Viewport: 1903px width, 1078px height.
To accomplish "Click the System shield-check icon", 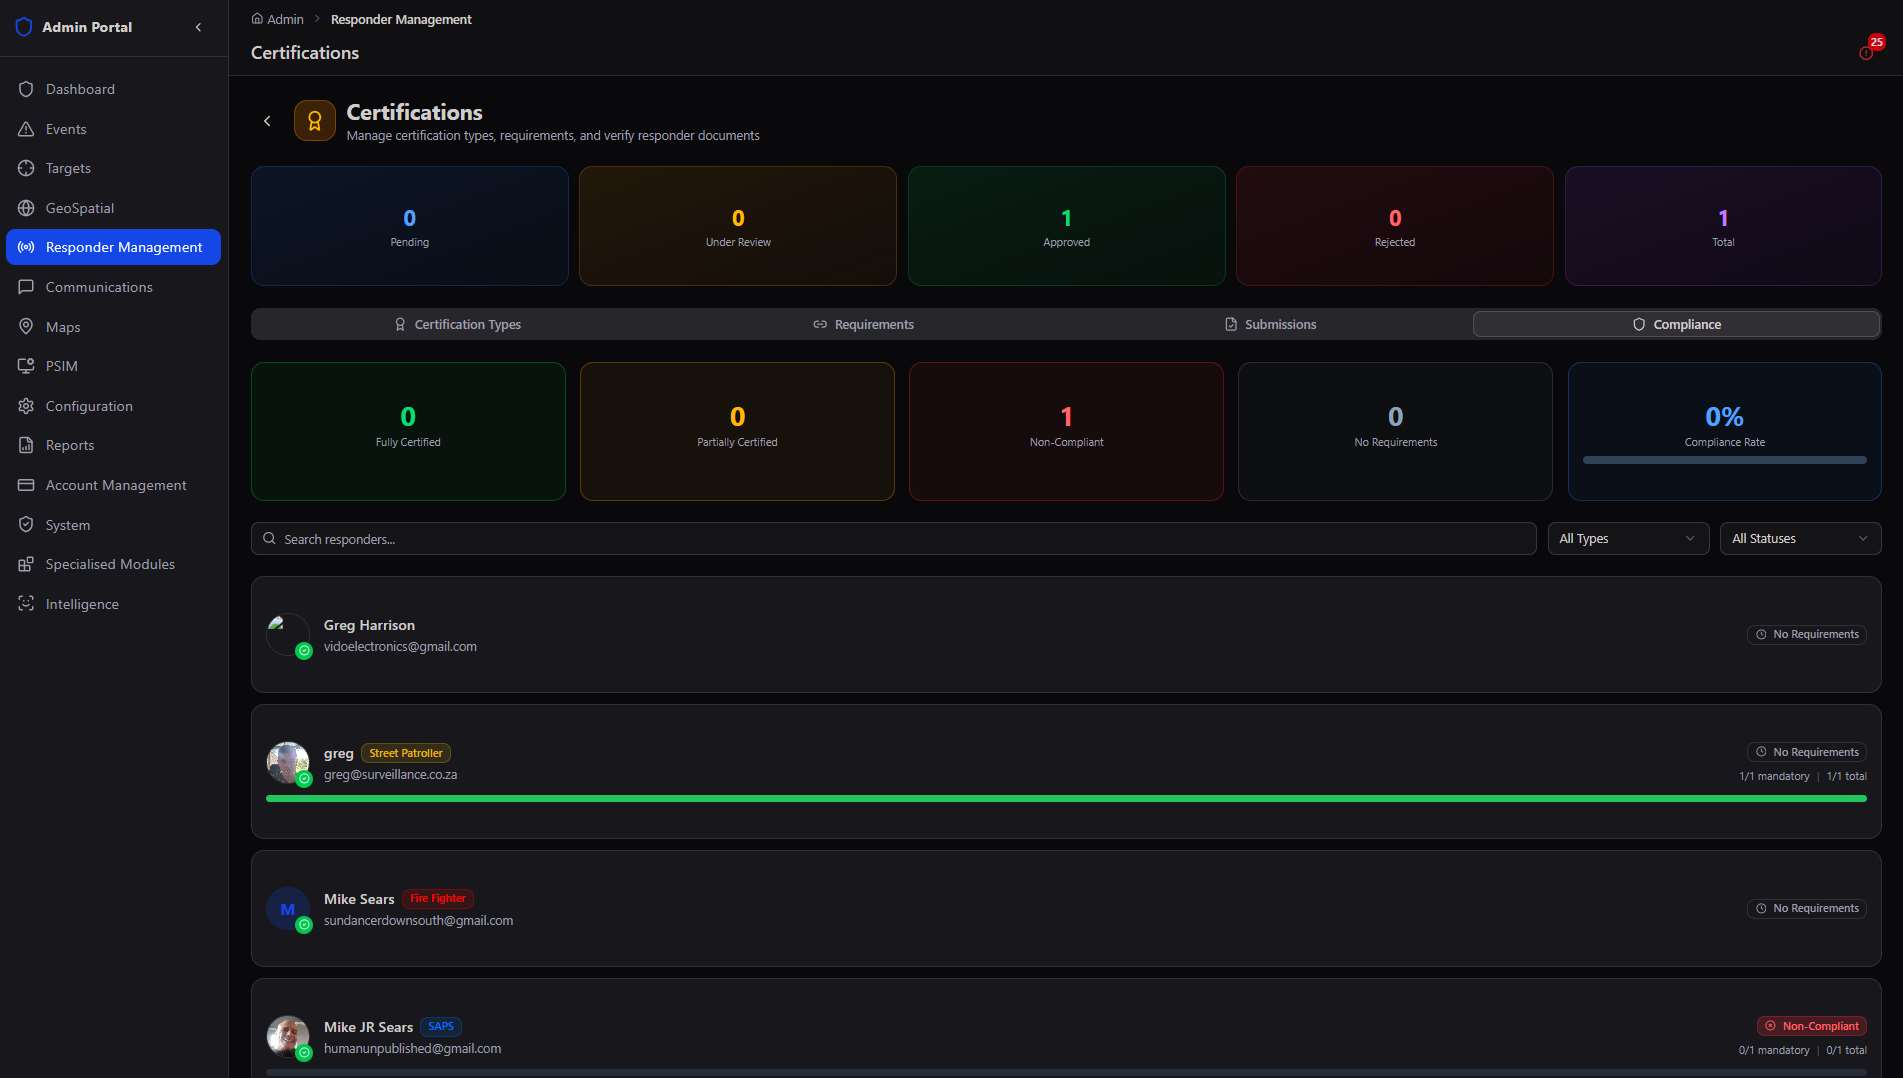I will point(26,525).
